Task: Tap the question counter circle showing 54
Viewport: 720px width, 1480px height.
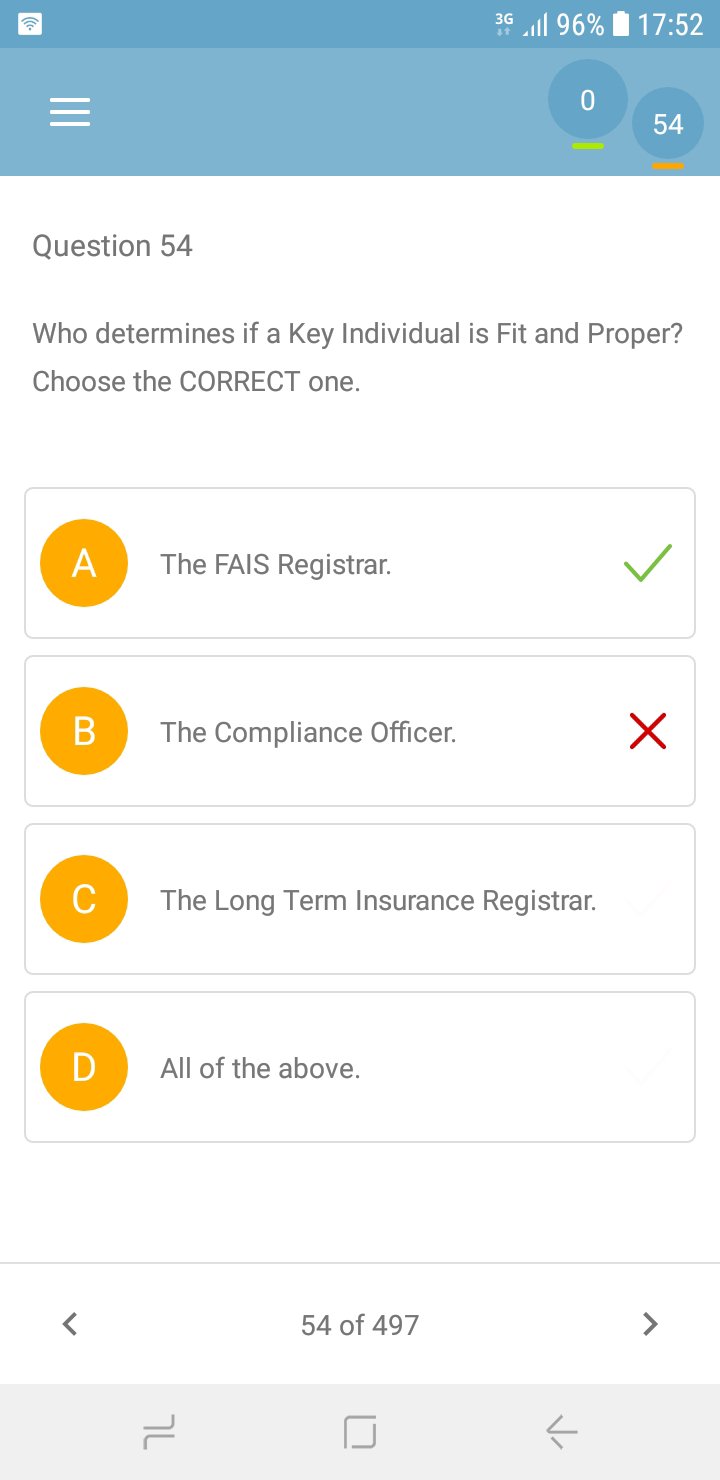Action: pos(667,124)
